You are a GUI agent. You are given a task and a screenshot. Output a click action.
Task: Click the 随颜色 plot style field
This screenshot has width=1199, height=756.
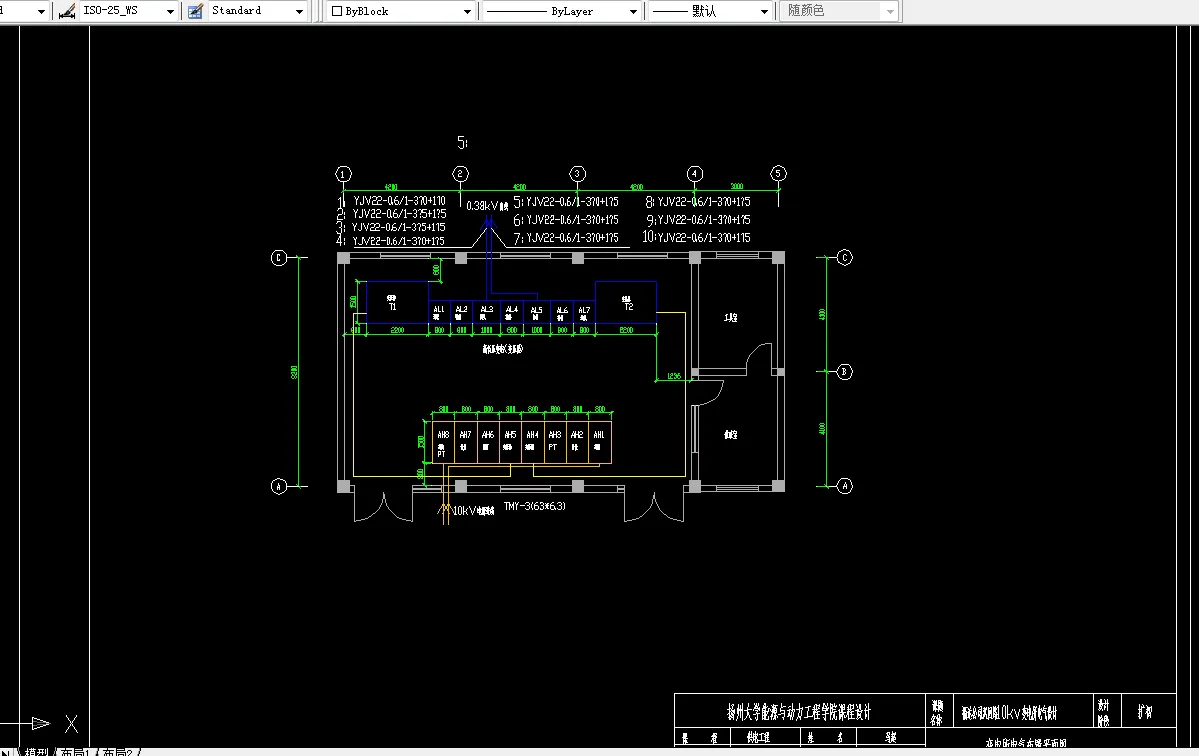(838, 11)
